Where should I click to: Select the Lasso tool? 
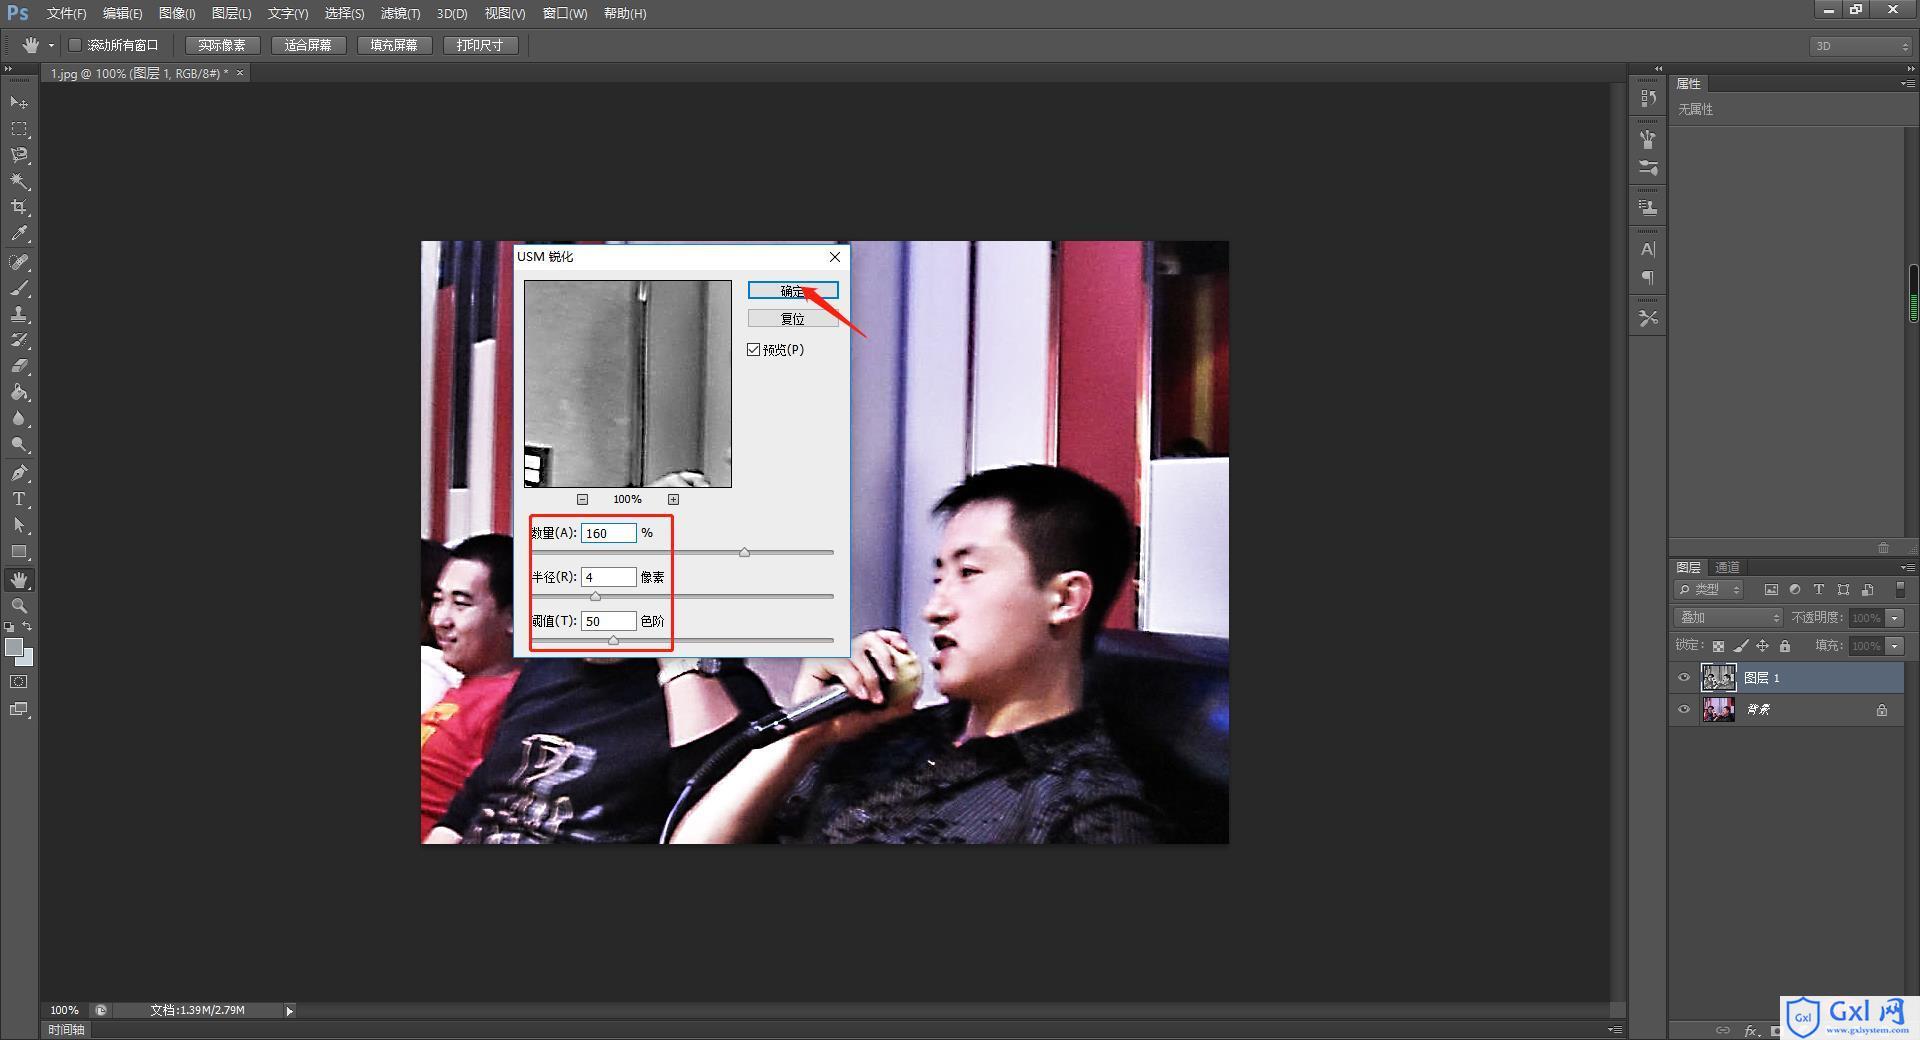coord(19,155)
